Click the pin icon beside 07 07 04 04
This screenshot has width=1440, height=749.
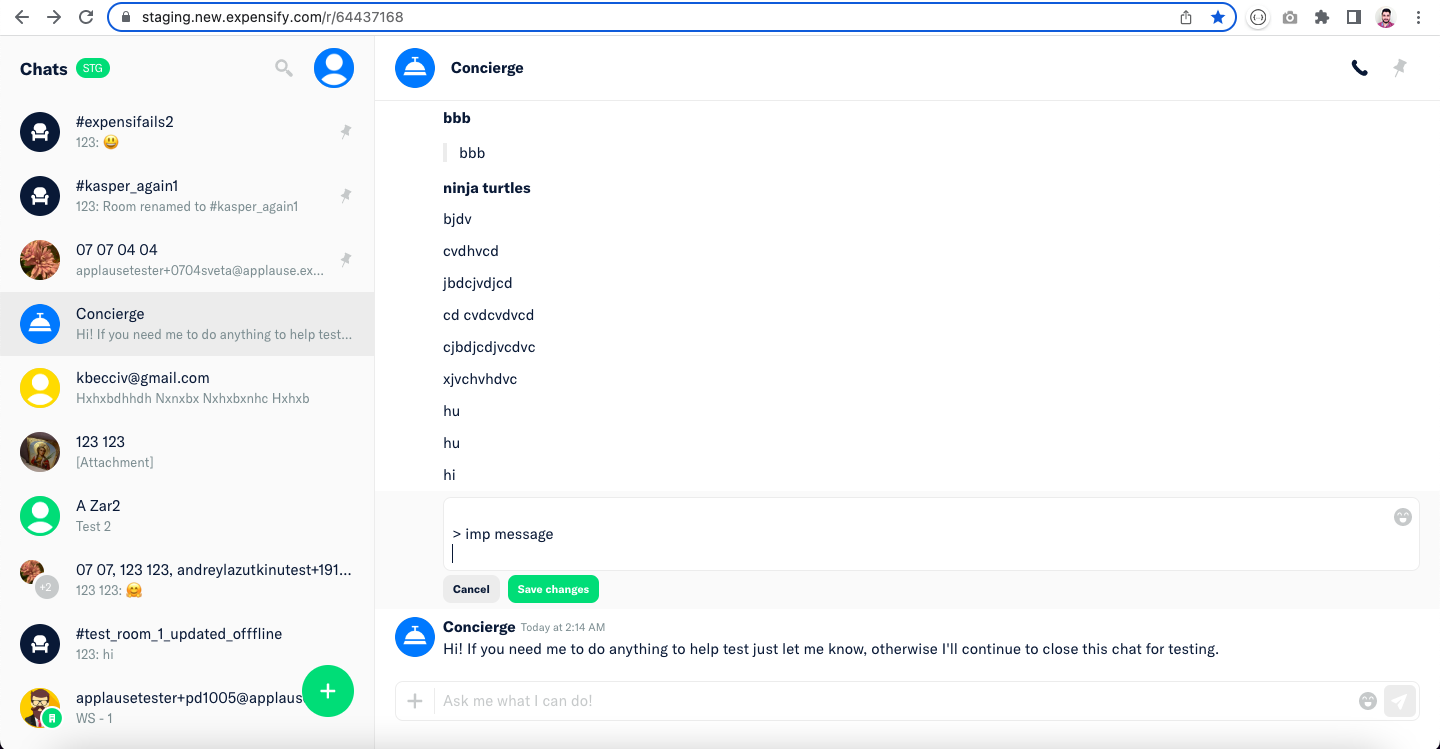[x=346, y=260]
